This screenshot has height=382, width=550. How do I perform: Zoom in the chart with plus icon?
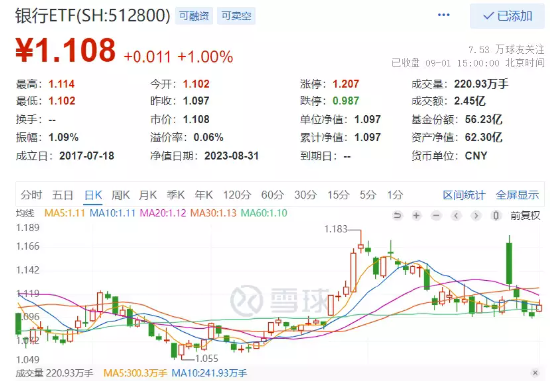tap(416, 215)
